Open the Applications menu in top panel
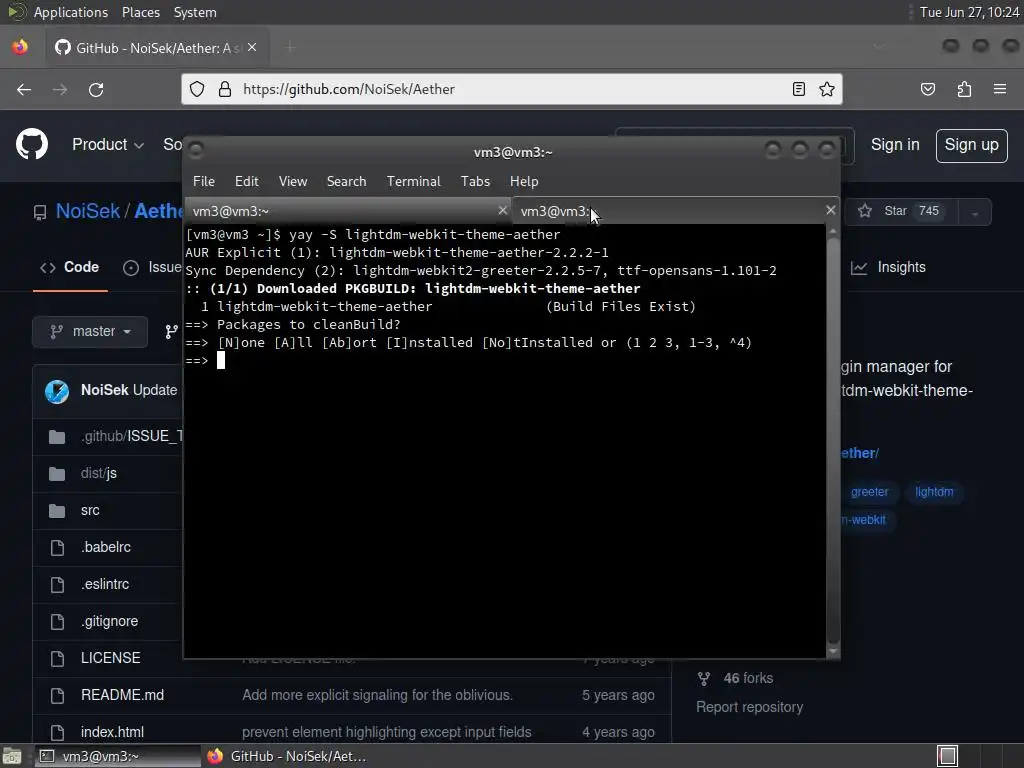 pos(71,12)
